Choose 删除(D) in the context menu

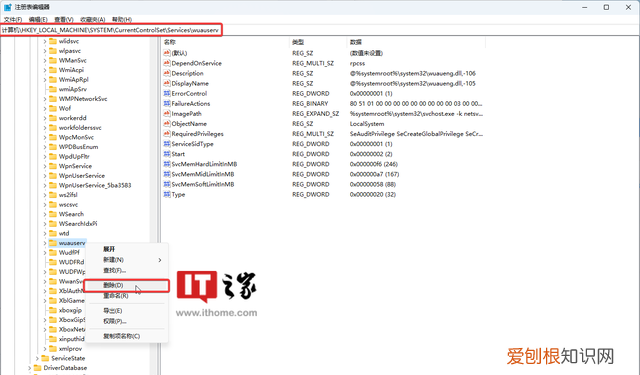127,285
